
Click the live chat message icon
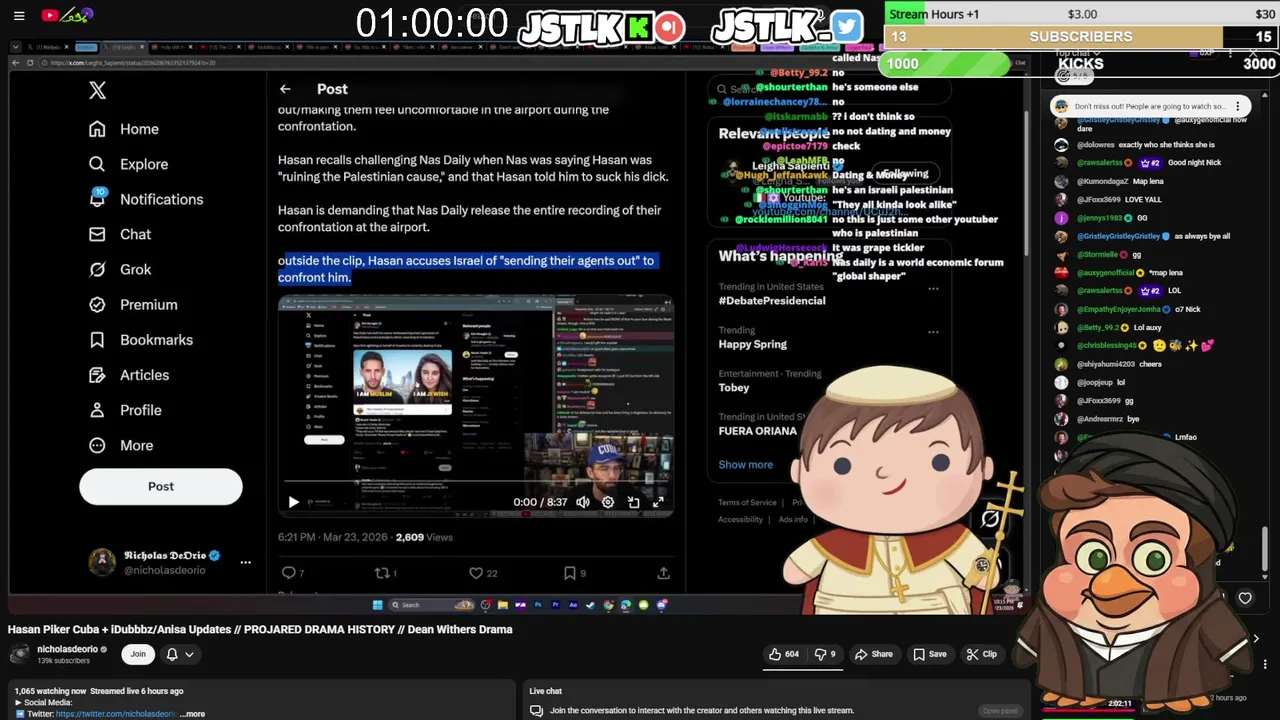click(536, 711)
